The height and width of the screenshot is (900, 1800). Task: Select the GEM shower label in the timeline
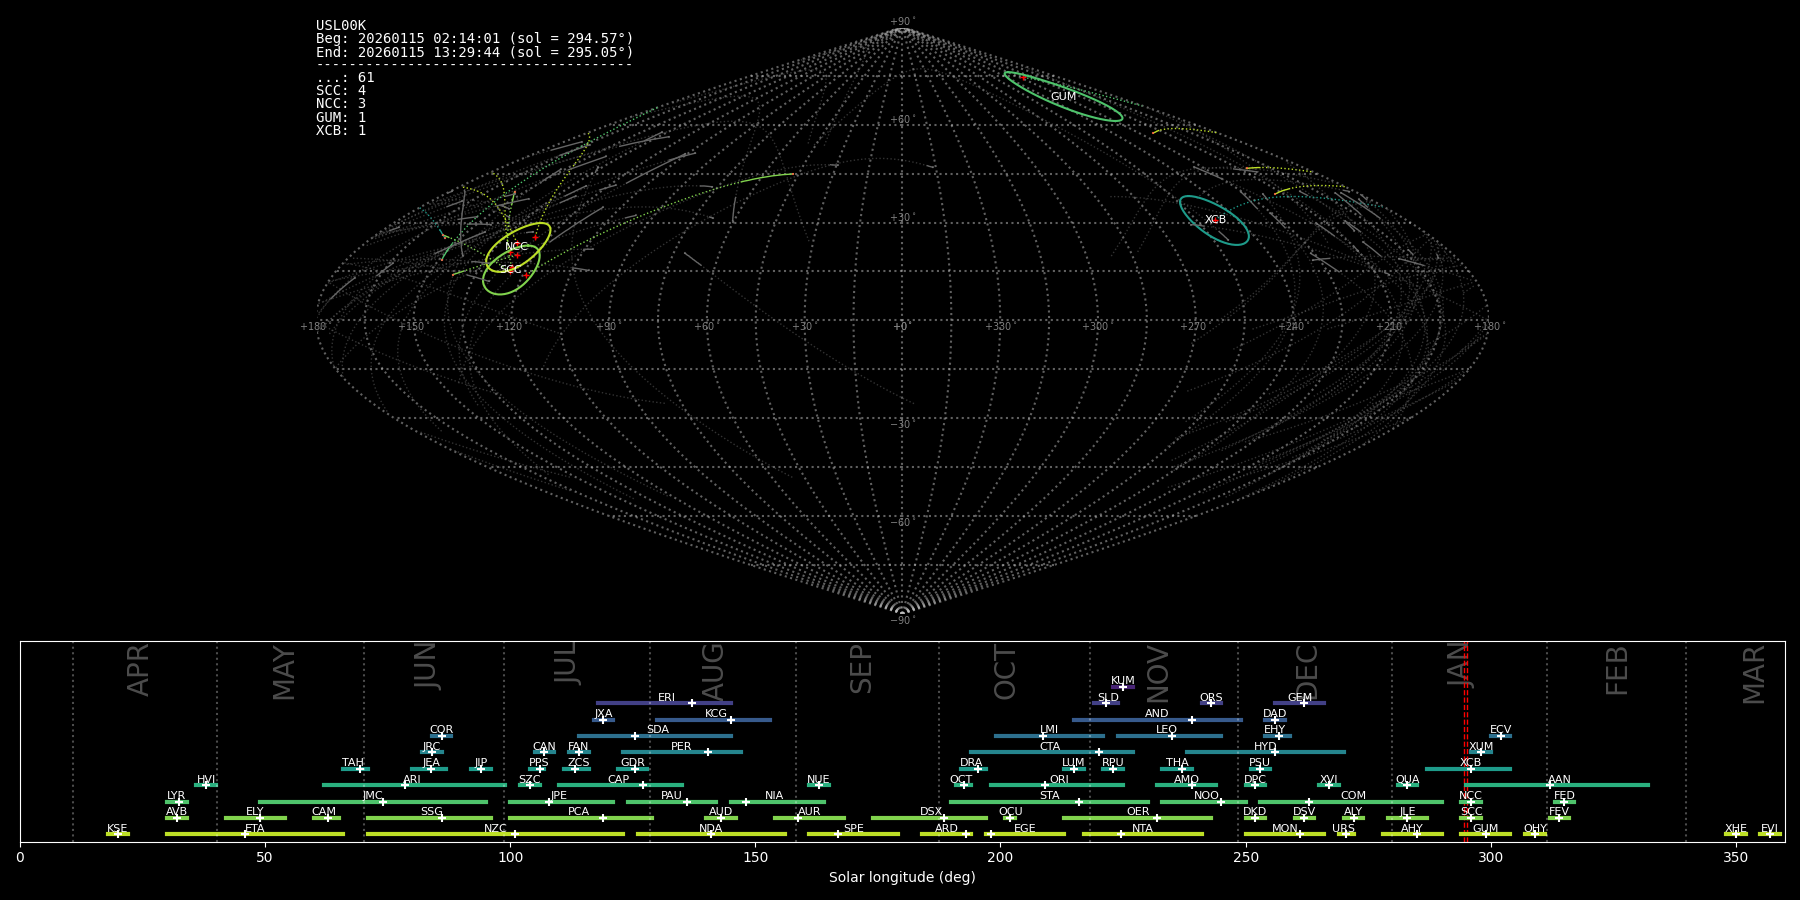click(1300, 698)
